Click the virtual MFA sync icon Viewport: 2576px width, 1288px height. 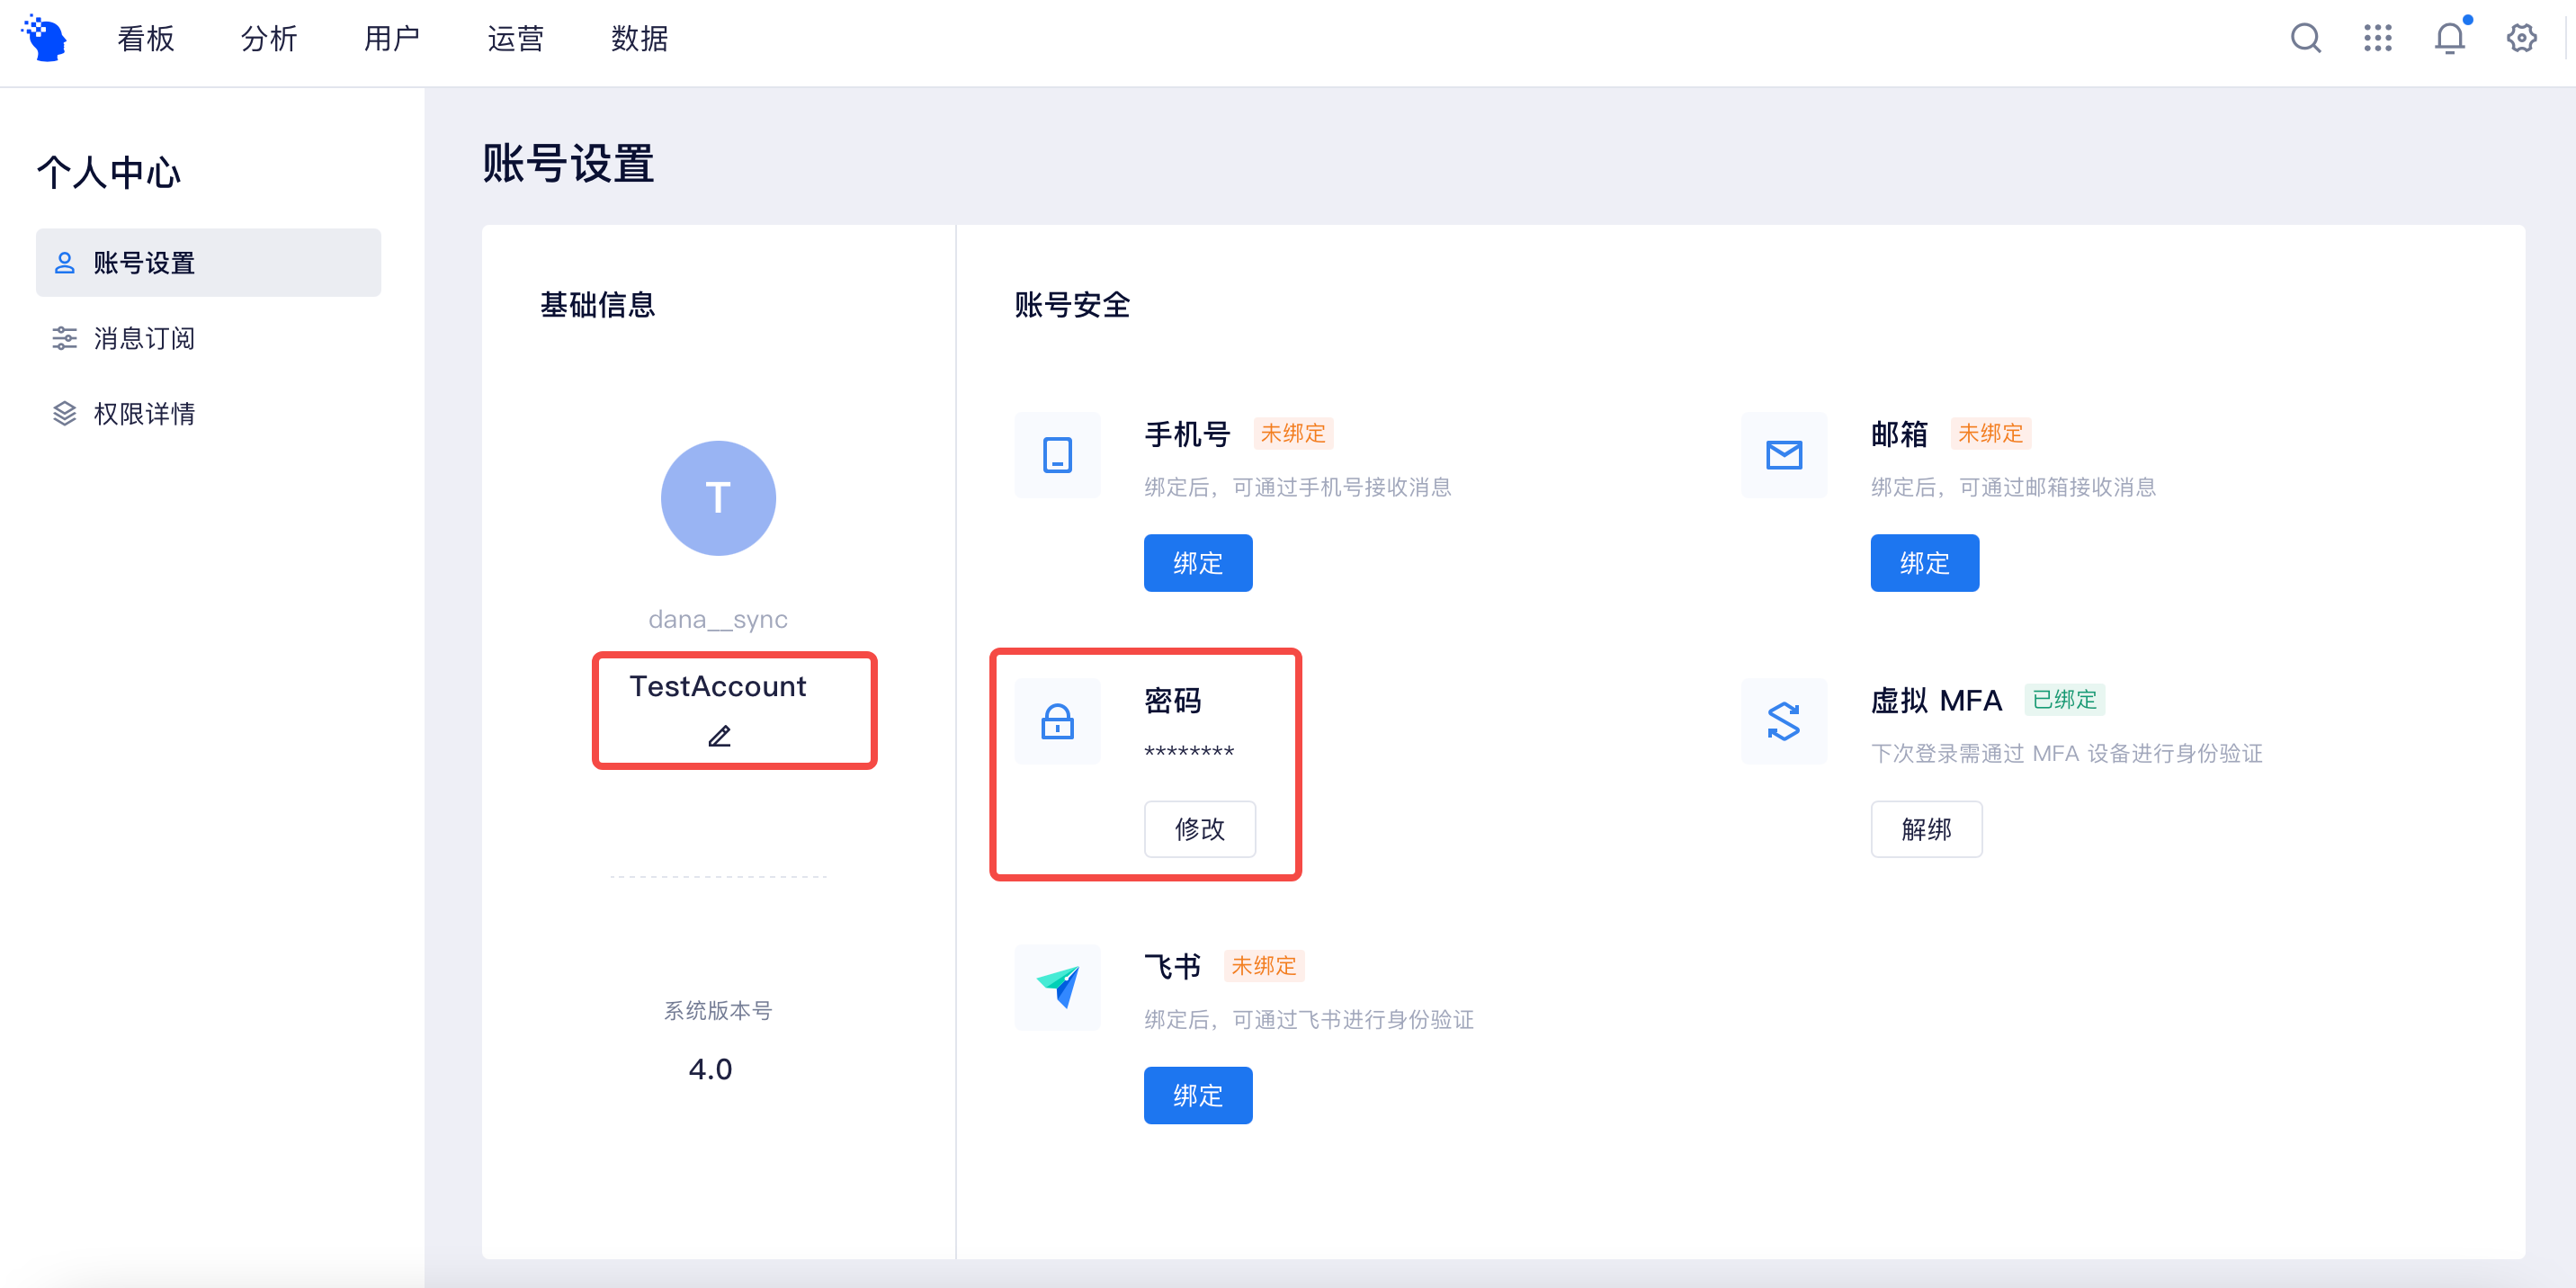(1783, 721)
